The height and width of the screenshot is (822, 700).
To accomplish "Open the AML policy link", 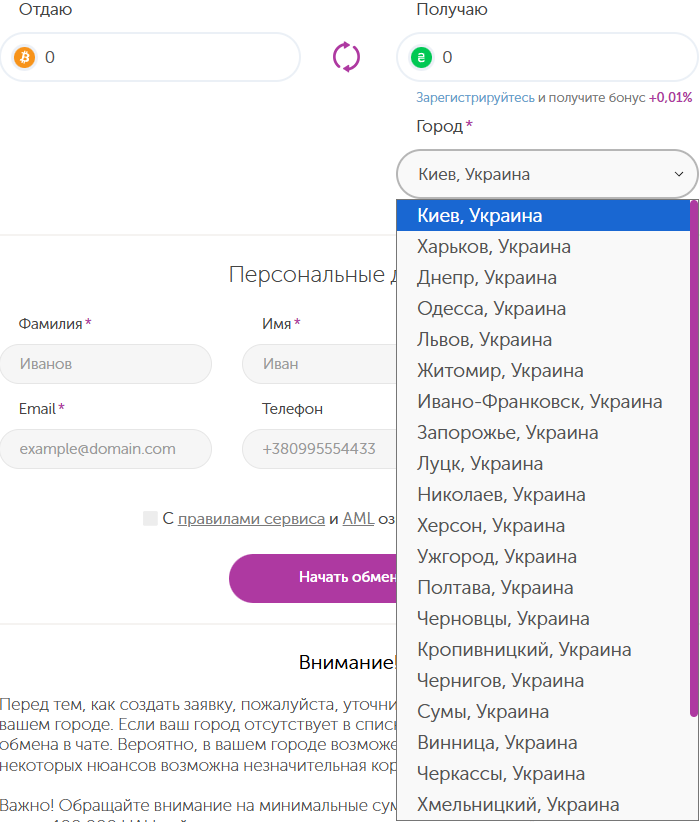I will (x=357, y=519).
